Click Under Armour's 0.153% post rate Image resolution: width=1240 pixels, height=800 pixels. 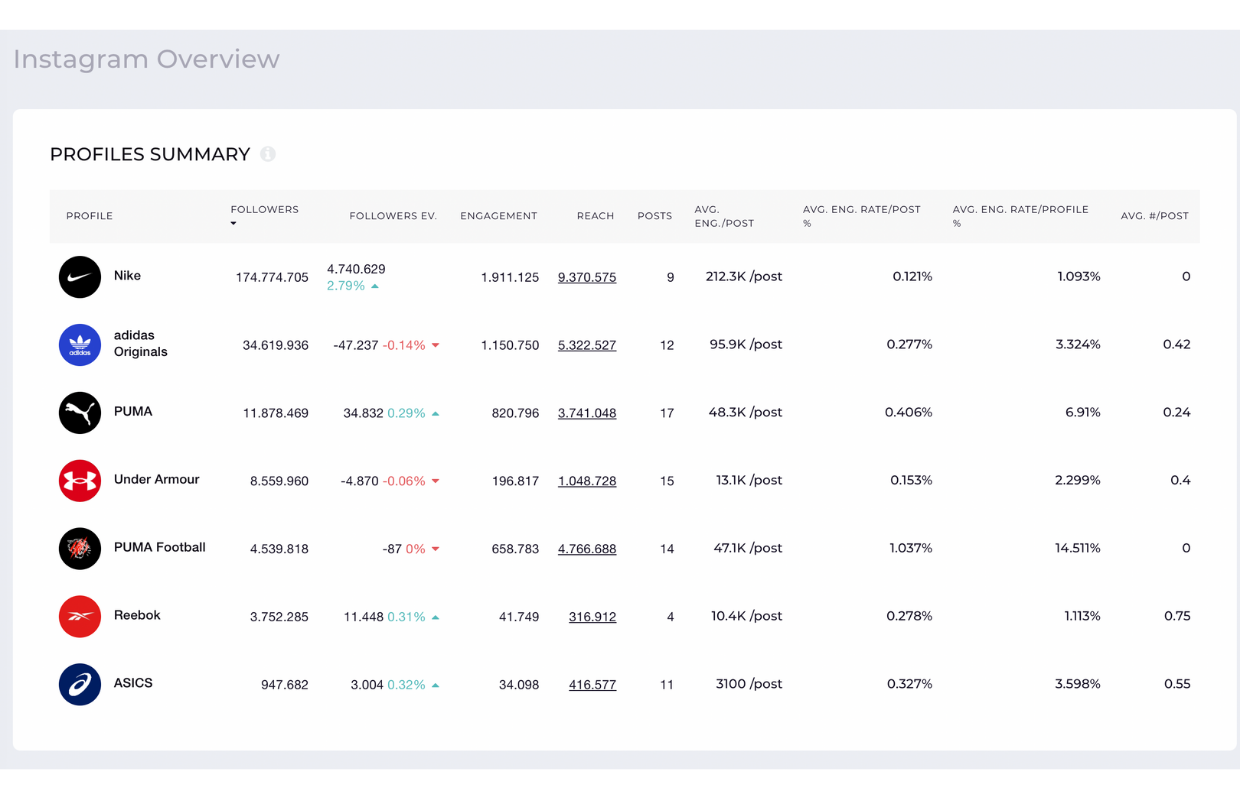pyautogui.click(x=909, y=480)
